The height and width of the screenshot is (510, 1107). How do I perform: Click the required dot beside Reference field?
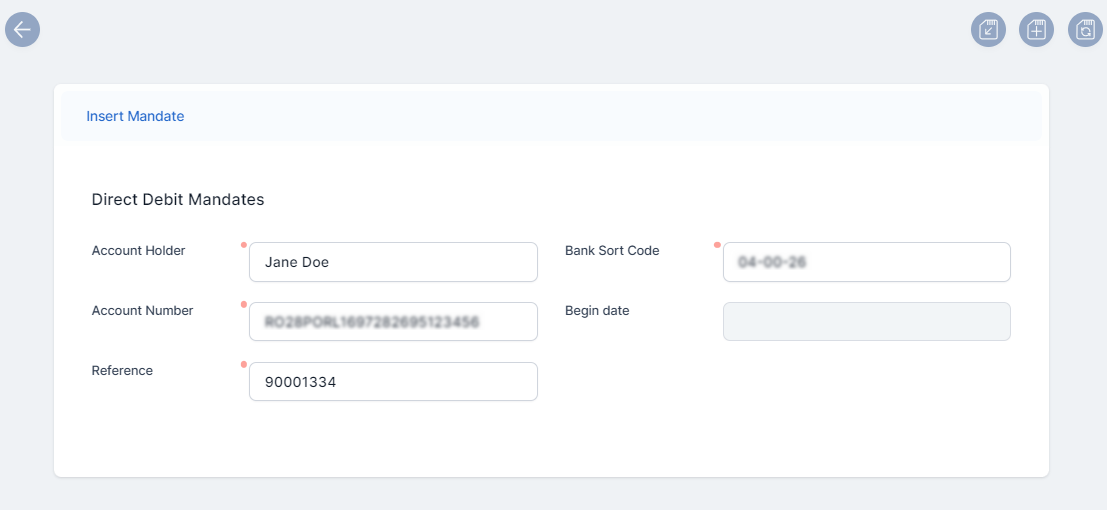click(x=243, y=365)
